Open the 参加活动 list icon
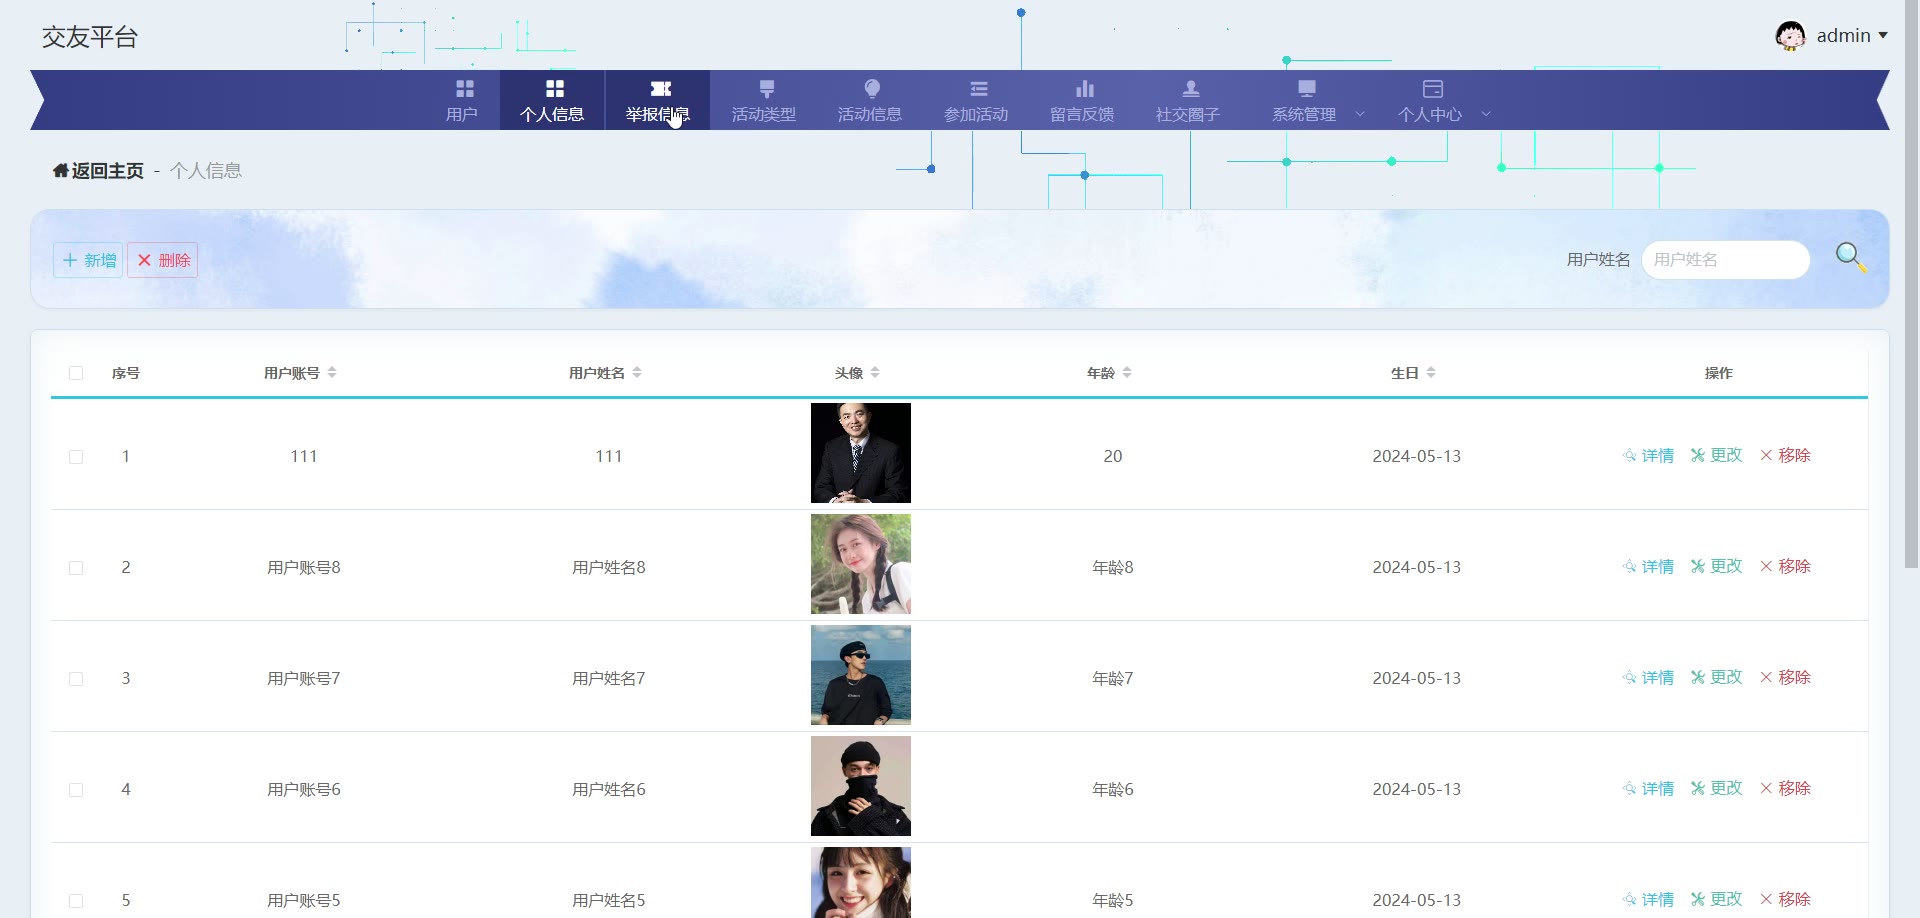This screenshot has height=918, width=1920. [978, 89]
